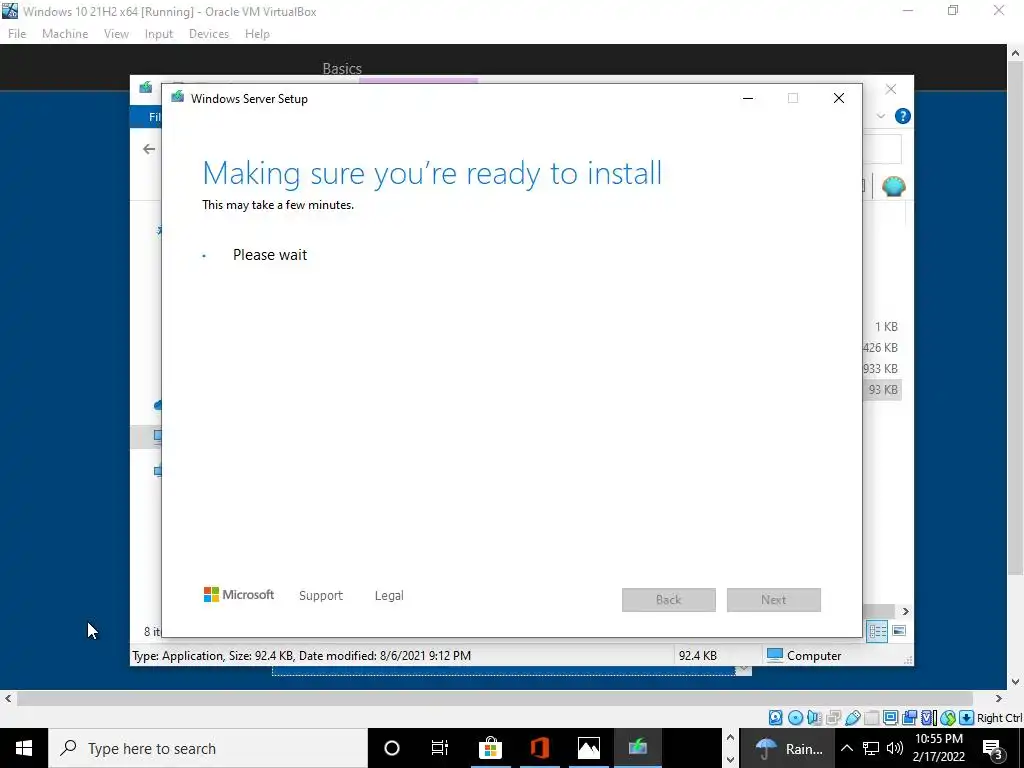Screen dimensions: 1024x768
Task: Click File Explorer horizontal scroll right arrow
Action: 906,611
